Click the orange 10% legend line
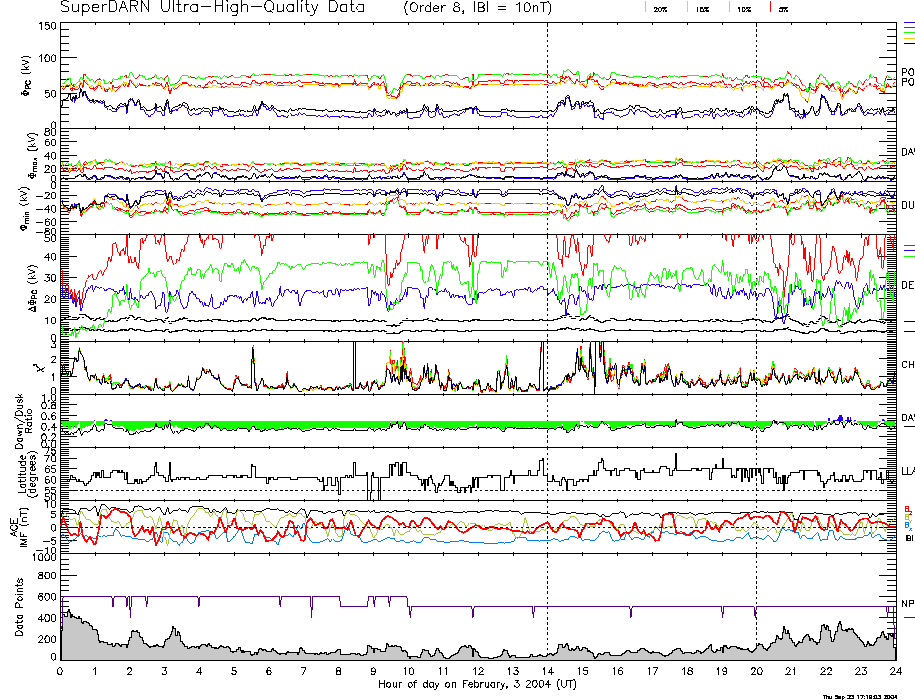Viewport: 915px width, 700px height. click(729, 8)
